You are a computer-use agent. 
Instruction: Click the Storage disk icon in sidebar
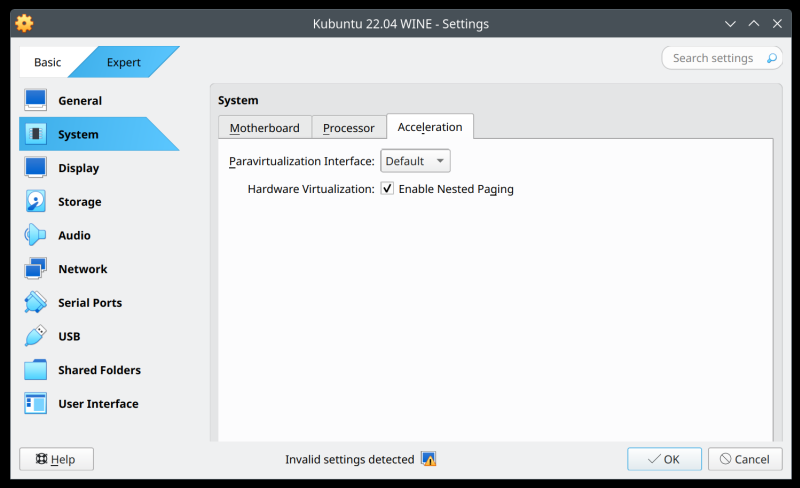coord(35,201)
